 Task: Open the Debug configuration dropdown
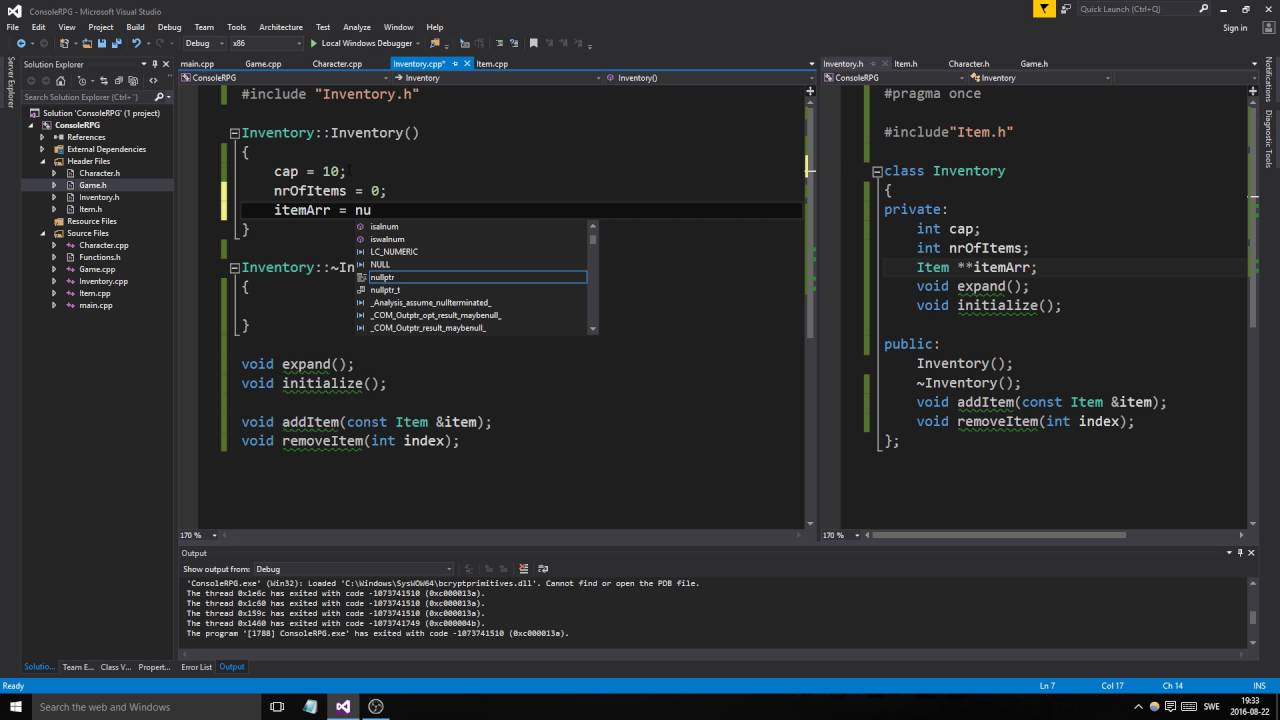tap(221, 43)
